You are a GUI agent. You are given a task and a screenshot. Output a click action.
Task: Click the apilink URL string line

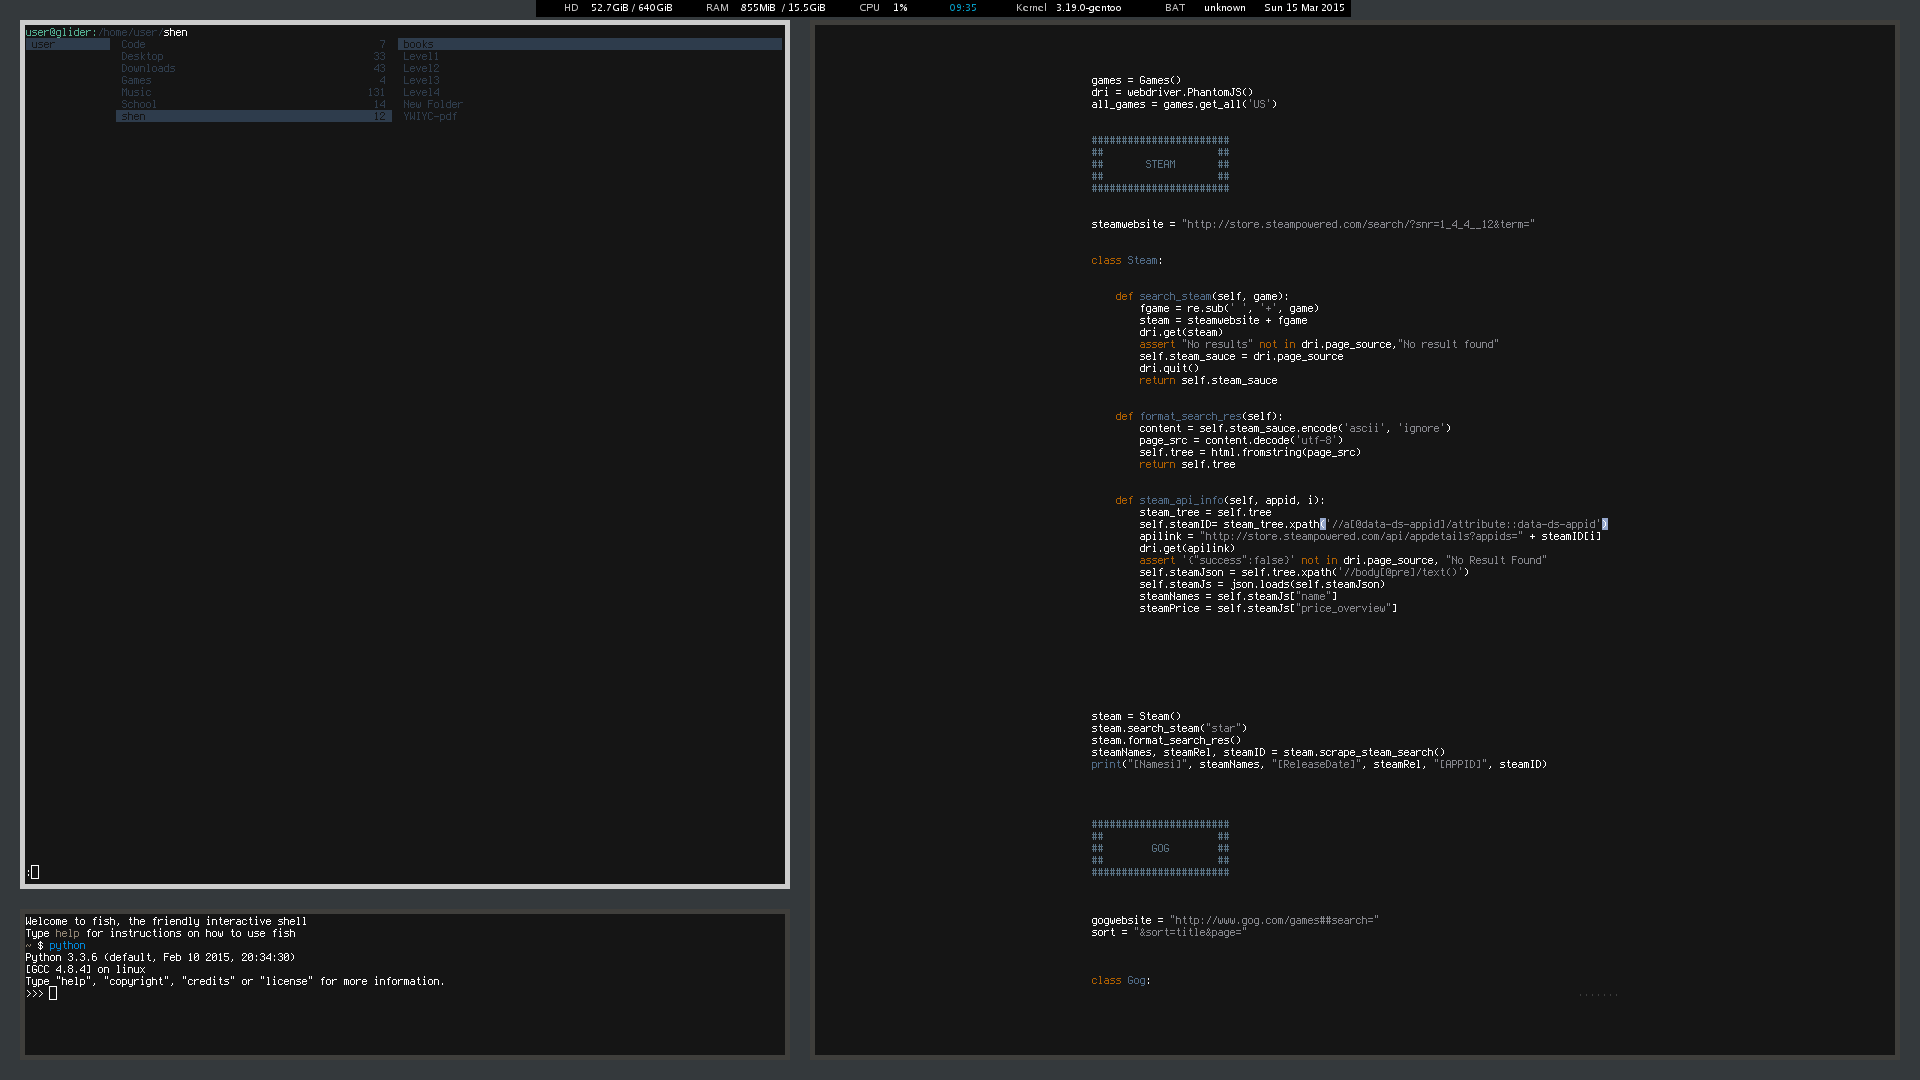1370,536
